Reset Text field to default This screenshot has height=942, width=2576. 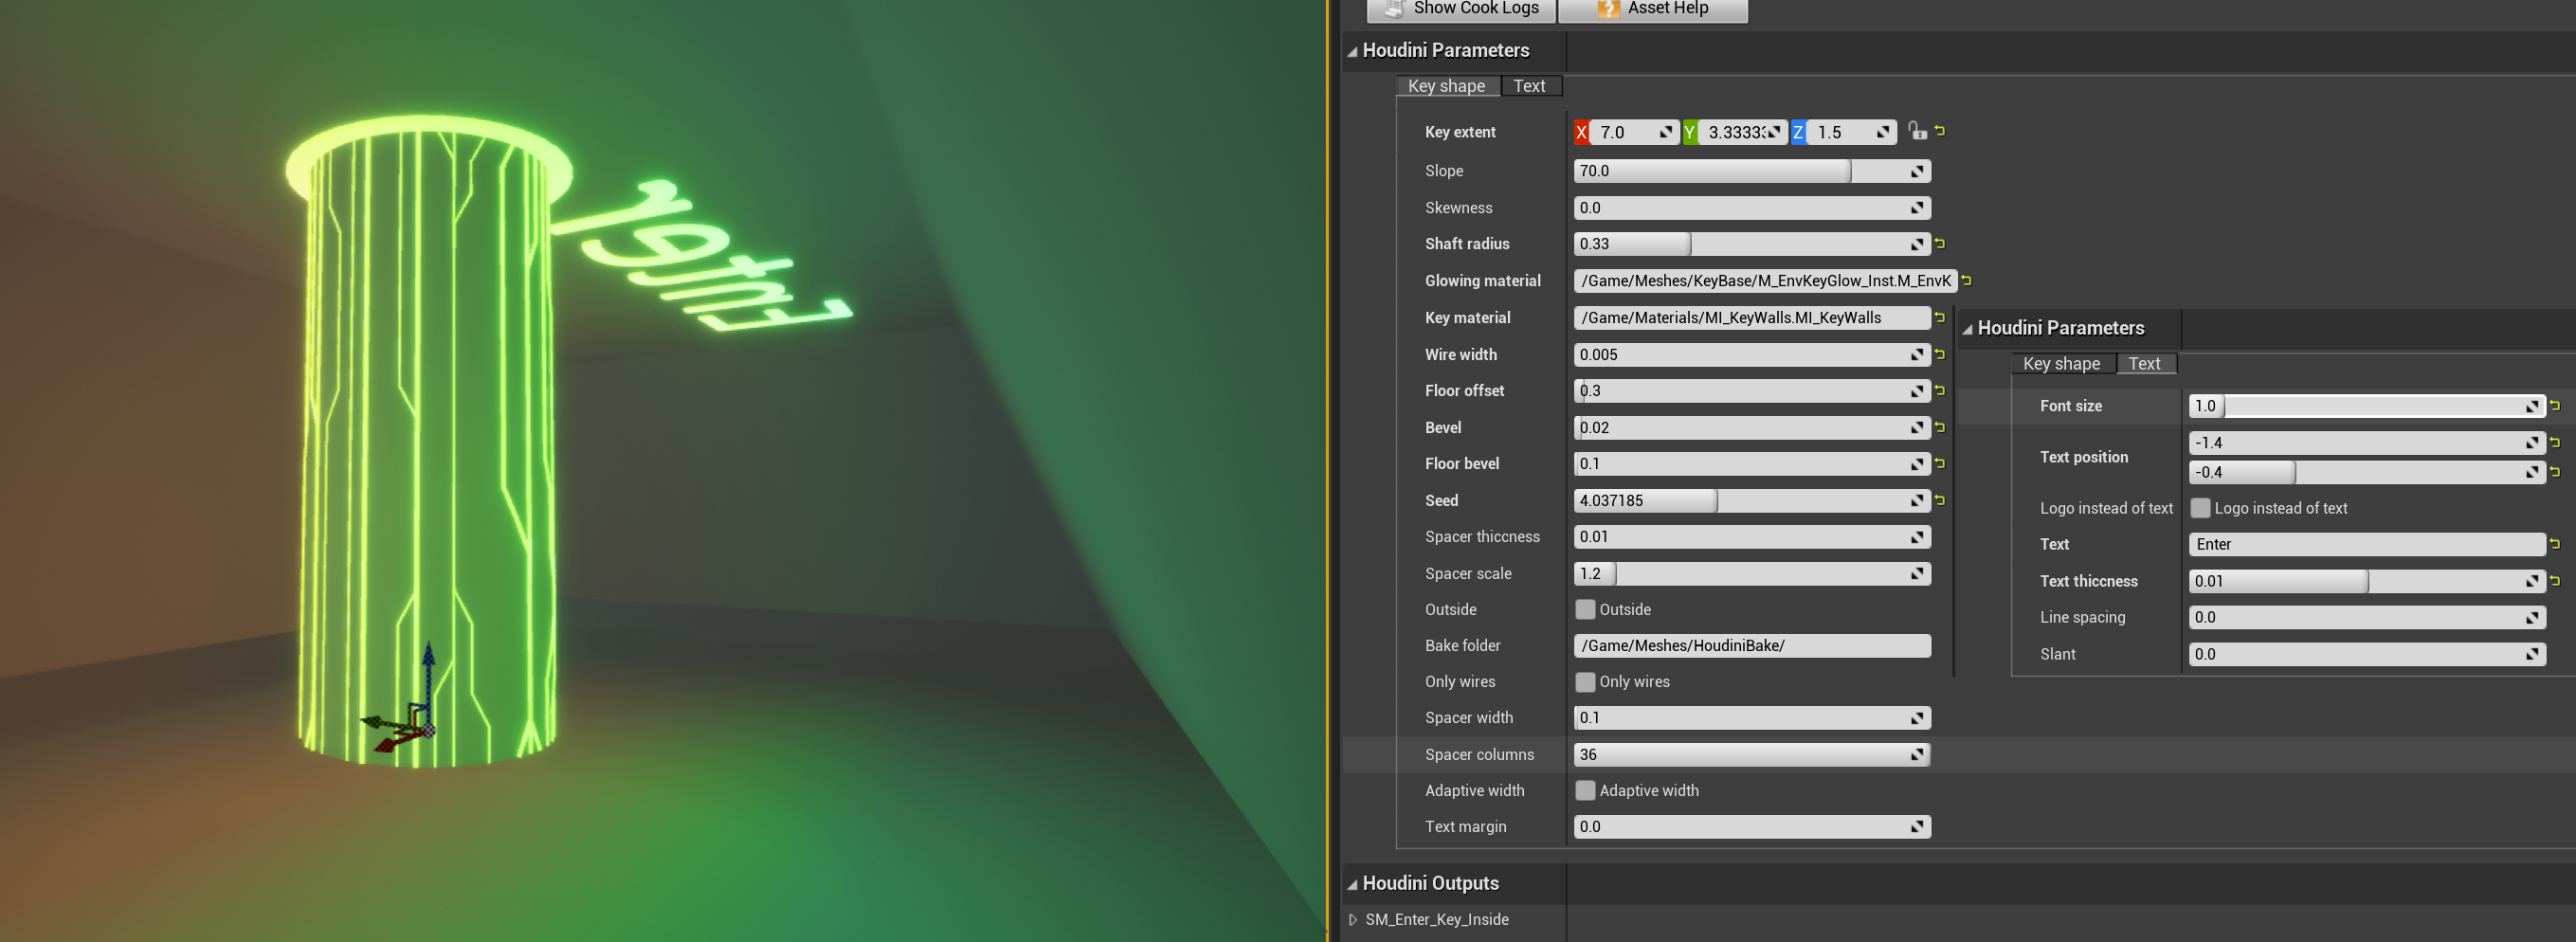click(2555, 544)
